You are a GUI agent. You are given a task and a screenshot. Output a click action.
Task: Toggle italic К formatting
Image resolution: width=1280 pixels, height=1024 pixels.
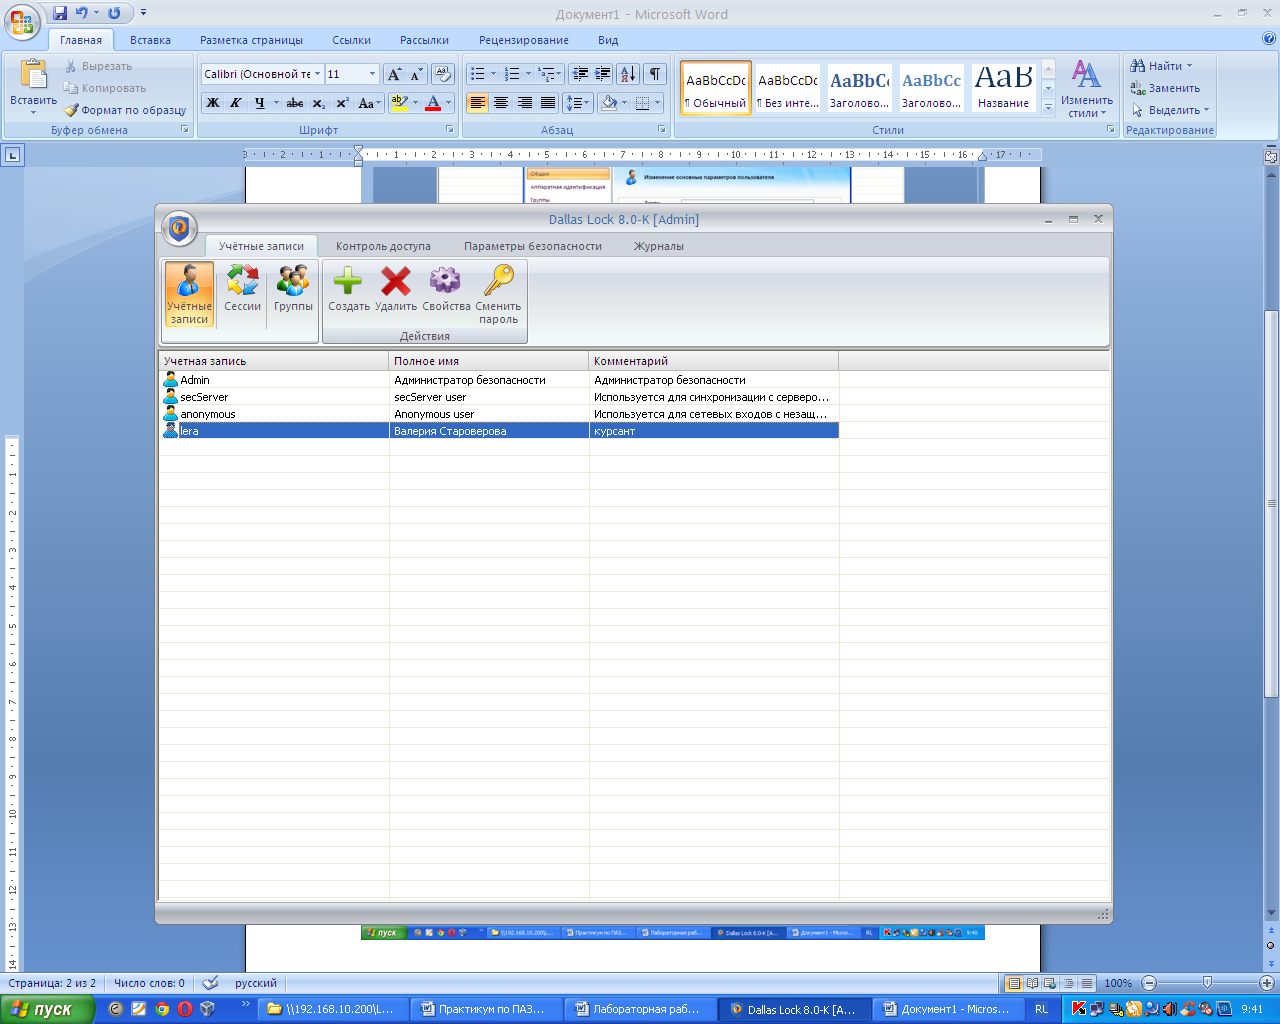[236, 102]
